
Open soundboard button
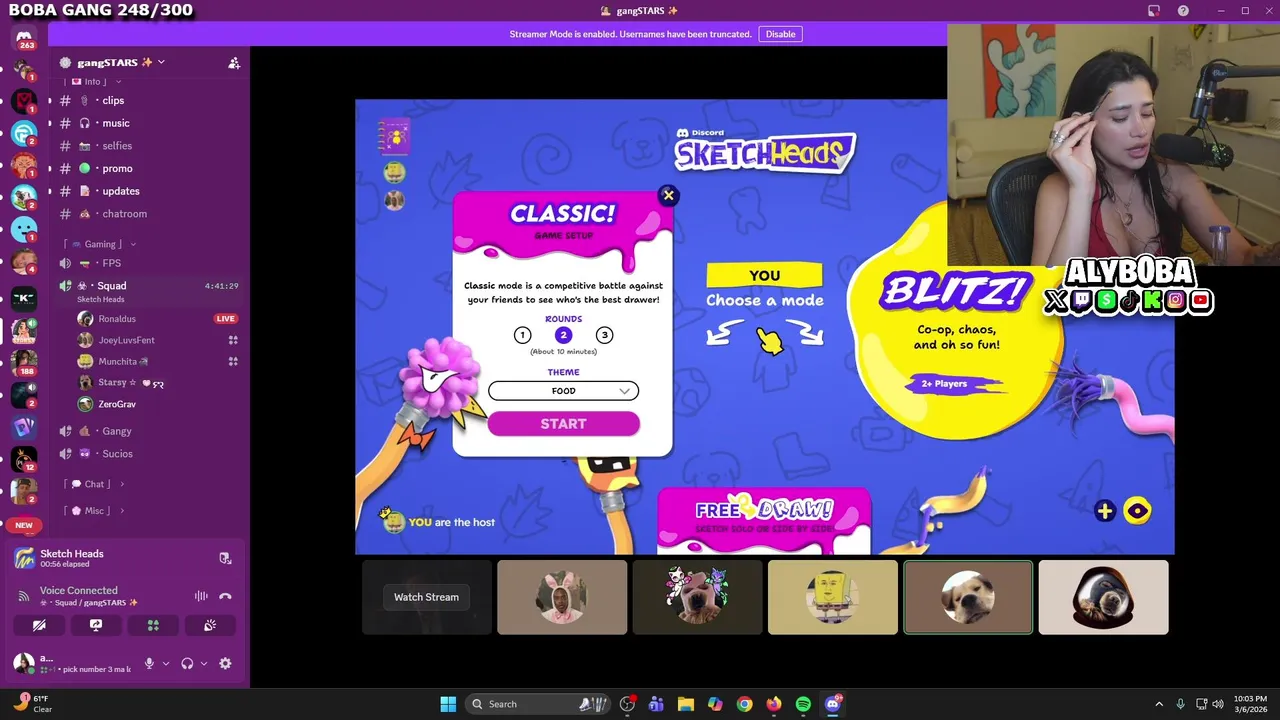tap(210, 625)
